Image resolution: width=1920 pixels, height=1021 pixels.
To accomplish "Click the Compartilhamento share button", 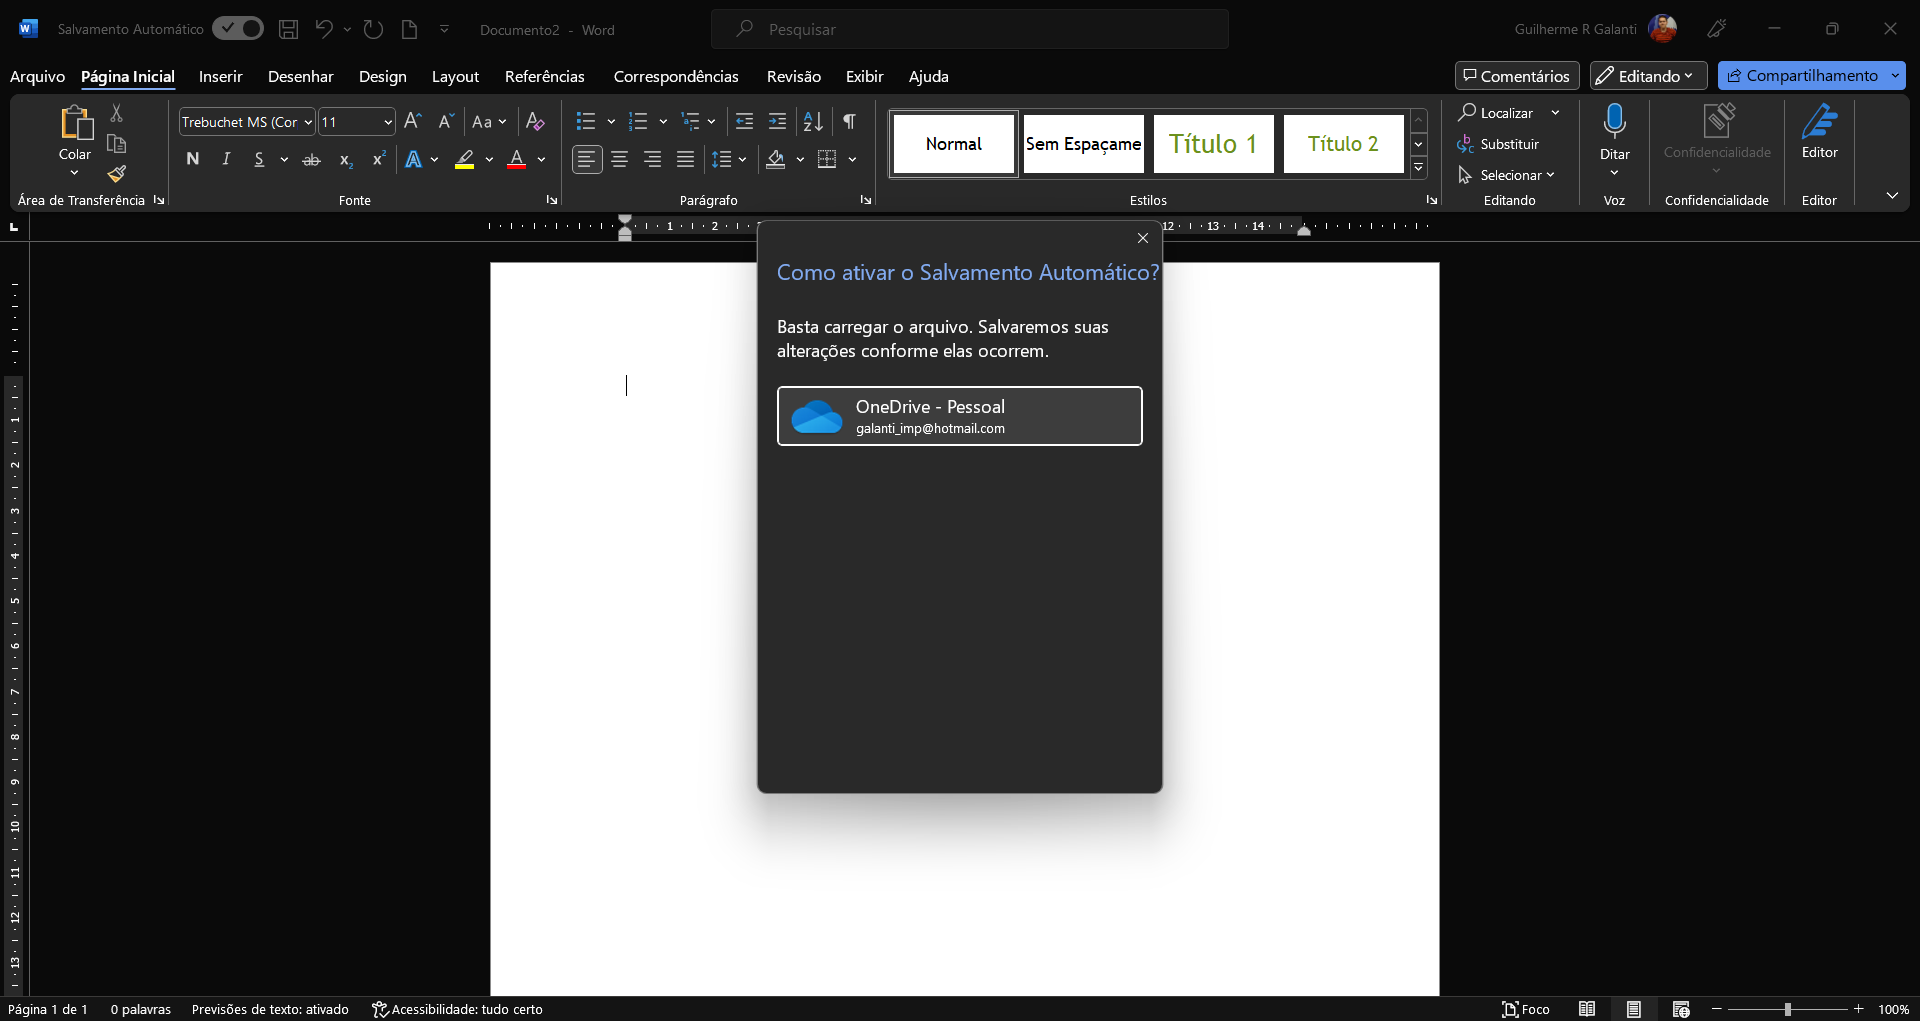I will click(1802, 76).
